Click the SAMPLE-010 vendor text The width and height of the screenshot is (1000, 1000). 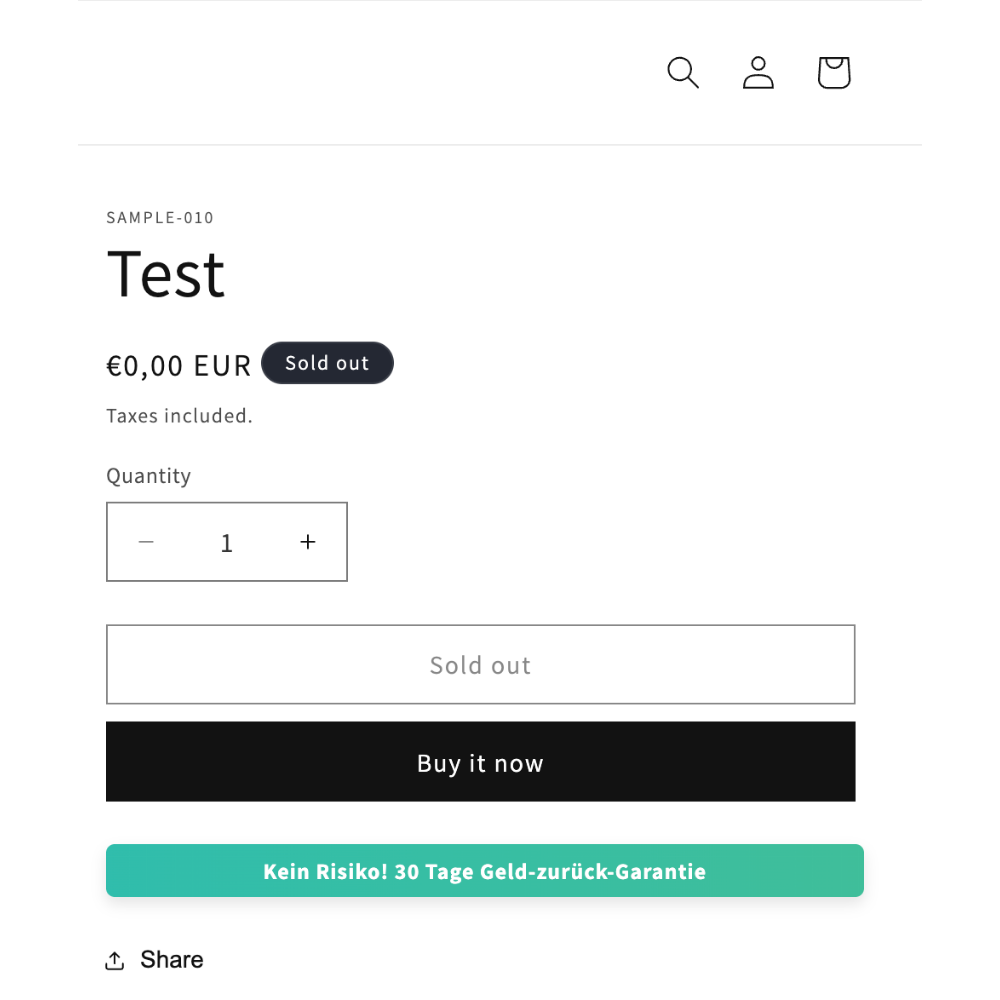(x=160, y=217)
